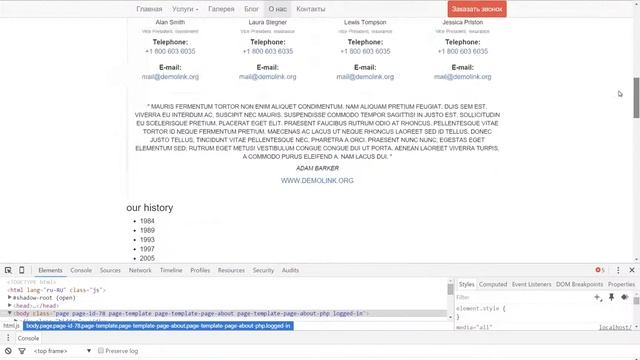Open Галерея in site navigation

coord(221,9)
